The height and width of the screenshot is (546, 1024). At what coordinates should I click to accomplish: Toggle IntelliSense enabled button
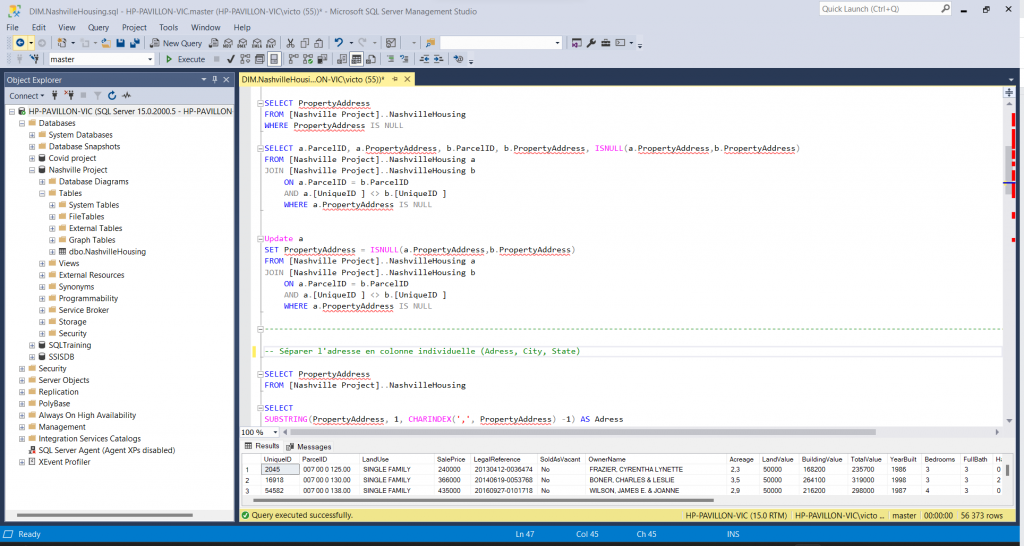click(x=274, y=59)
